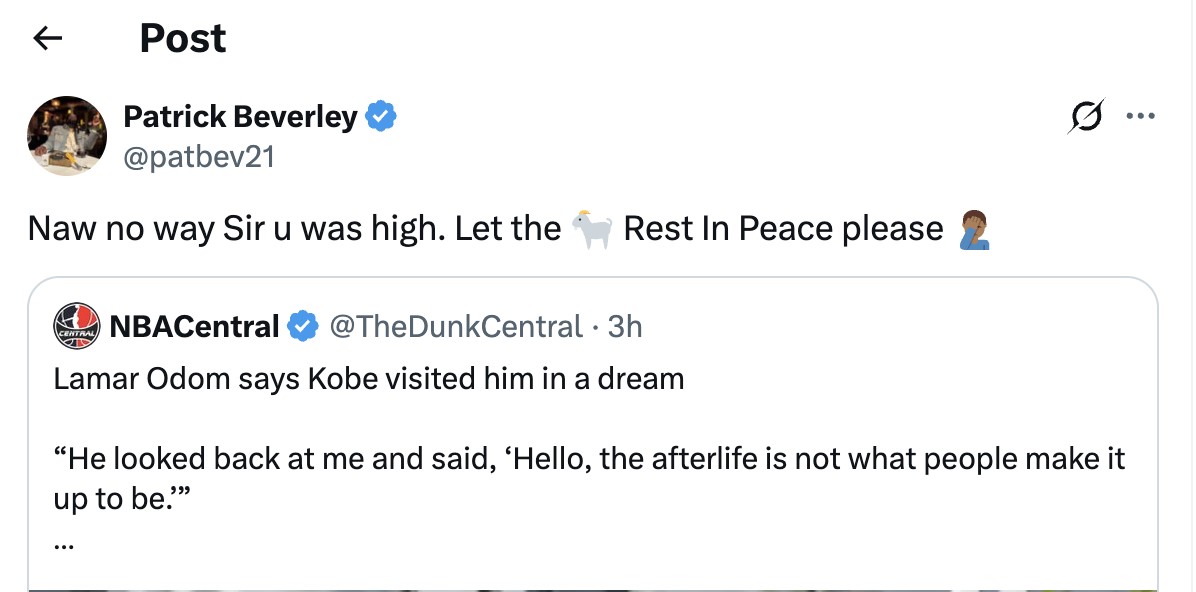The height and width of the screenshot is (592, 1196).
Task: Visit the @patbev21 handle
Action: click(198, 156)
